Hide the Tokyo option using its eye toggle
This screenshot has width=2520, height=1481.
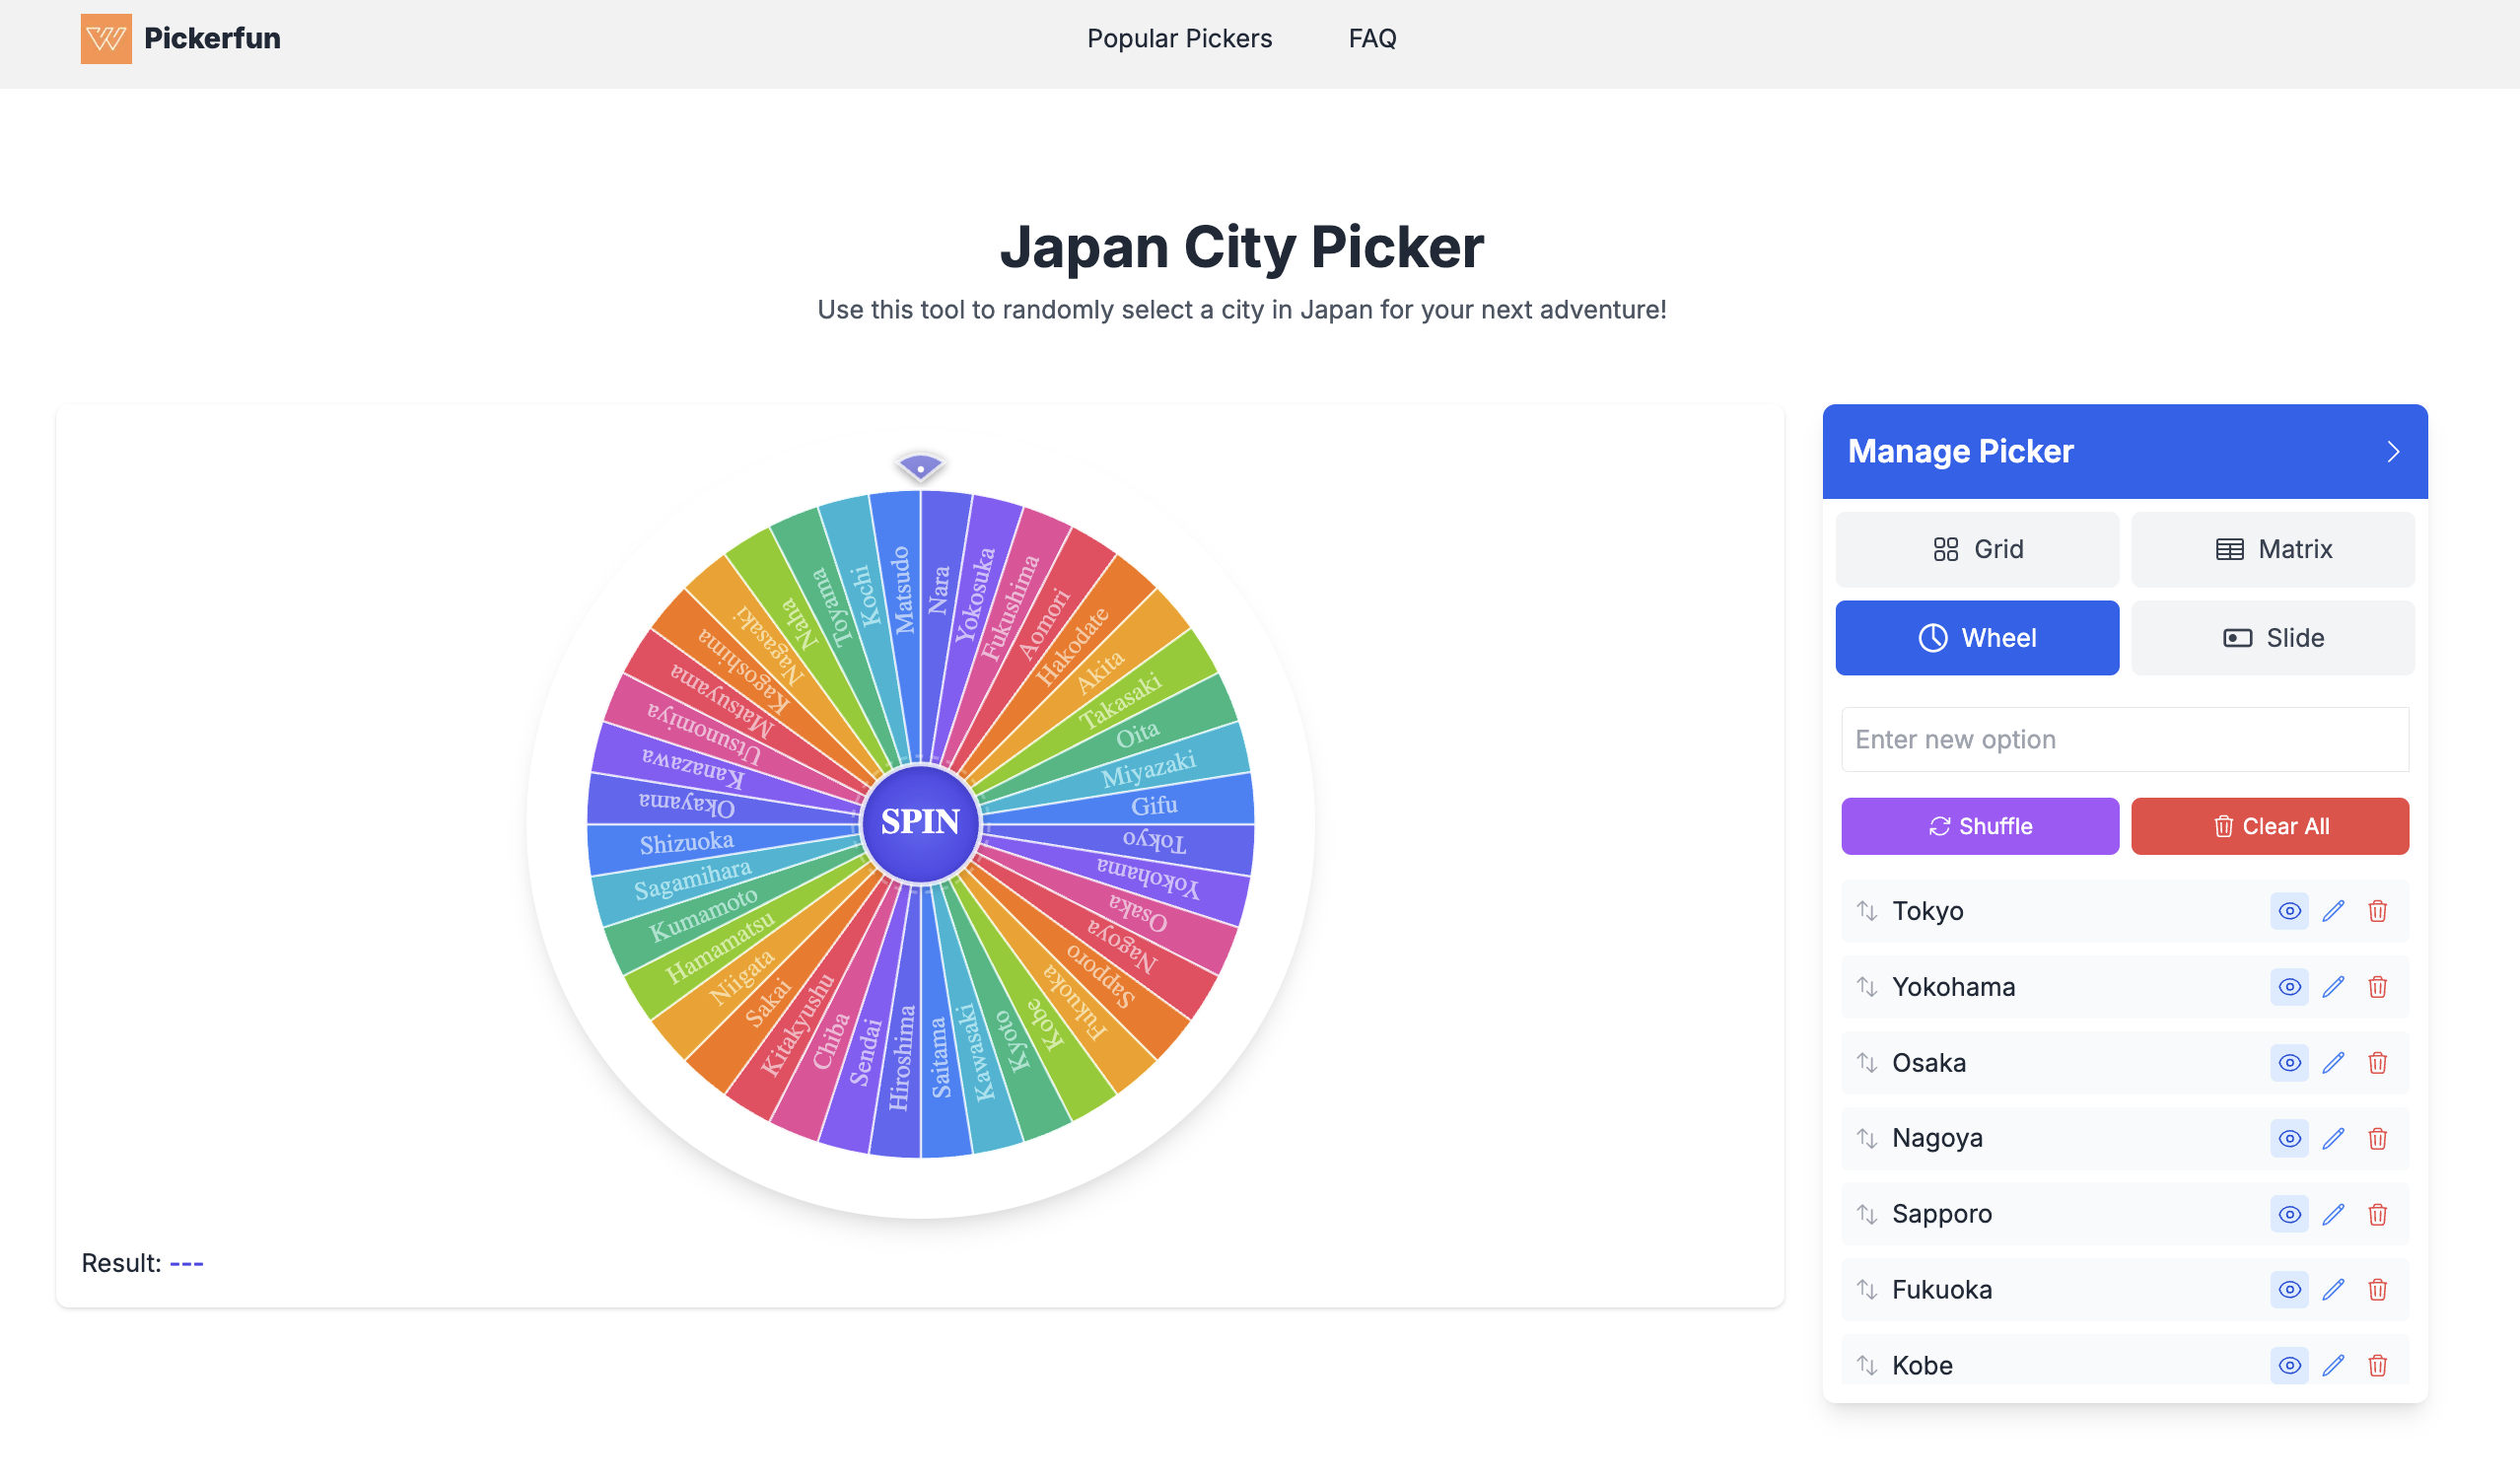[x=2289, y=911]
